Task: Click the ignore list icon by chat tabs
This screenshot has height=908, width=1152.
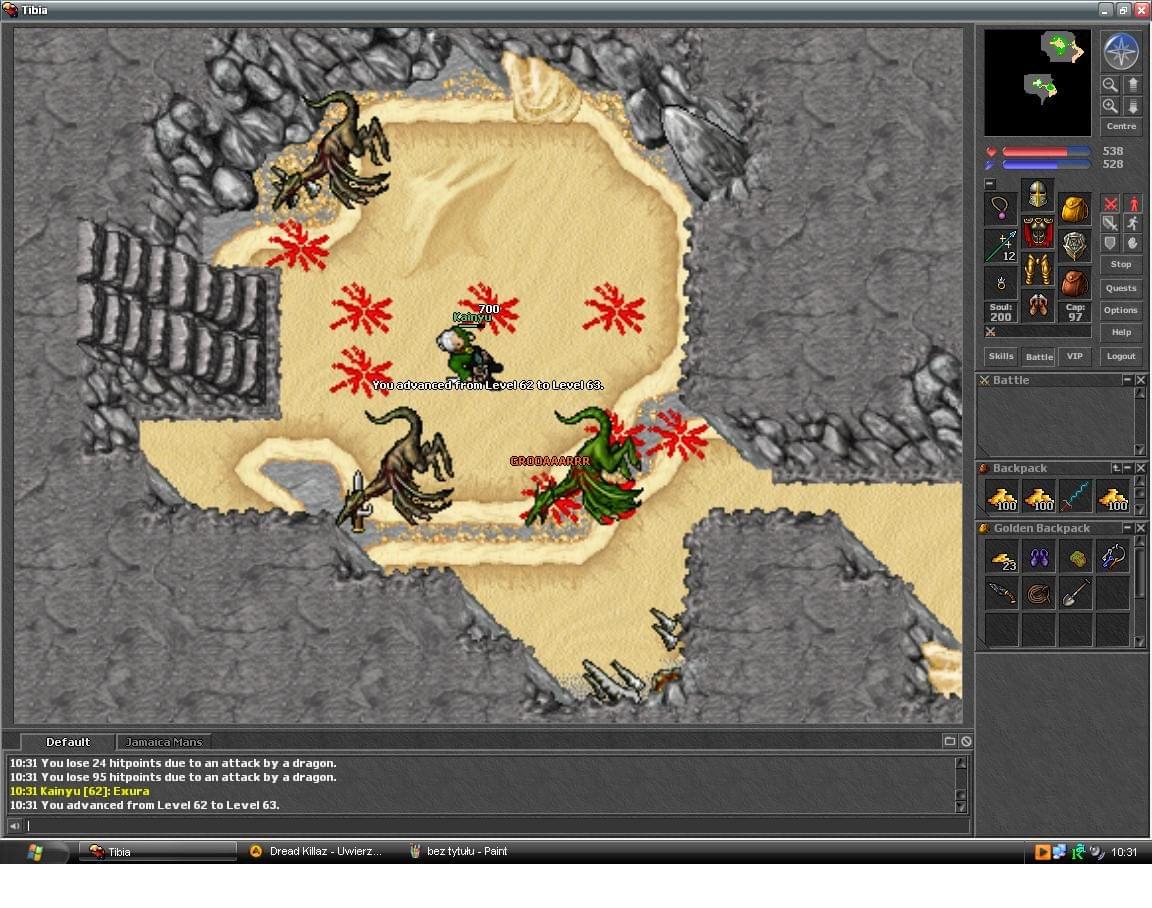Action: [966, 741]
